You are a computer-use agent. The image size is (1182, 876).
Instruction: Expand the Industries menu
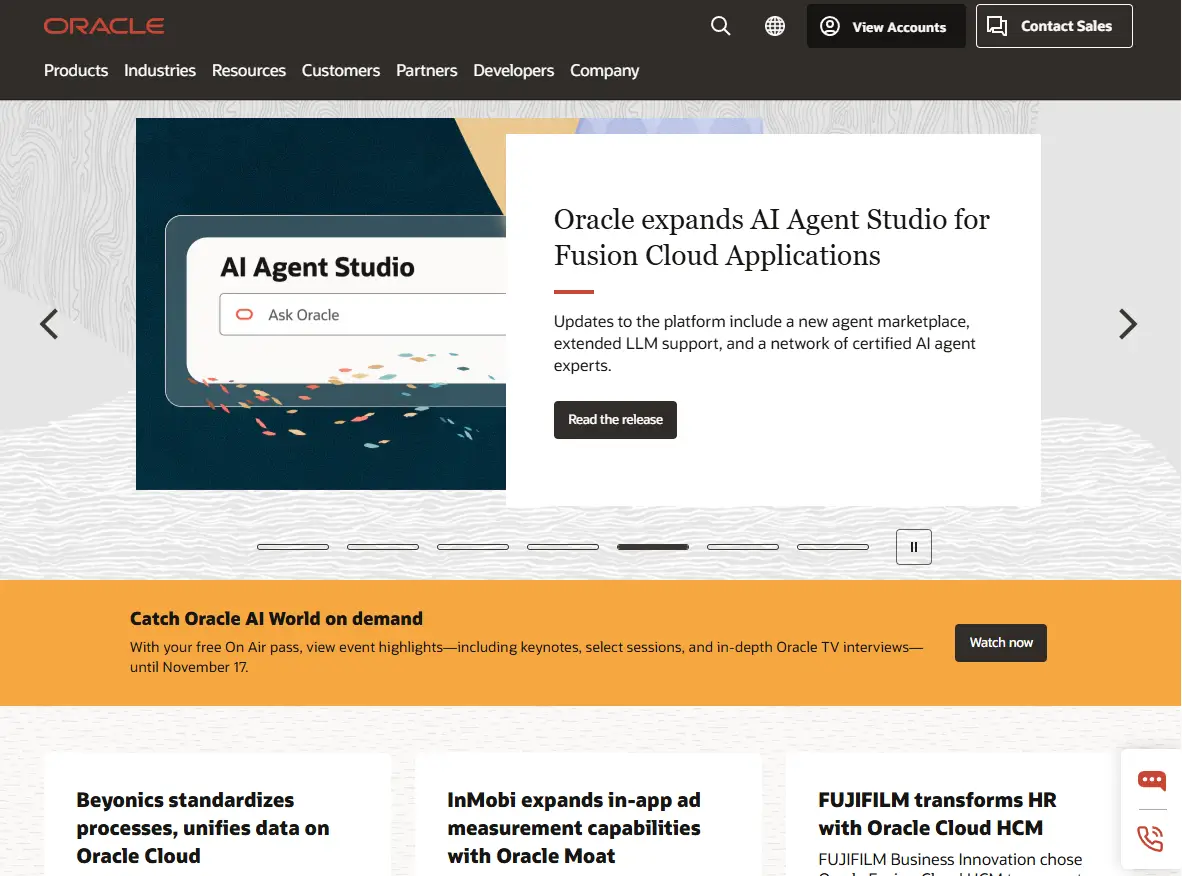point(160,70)
